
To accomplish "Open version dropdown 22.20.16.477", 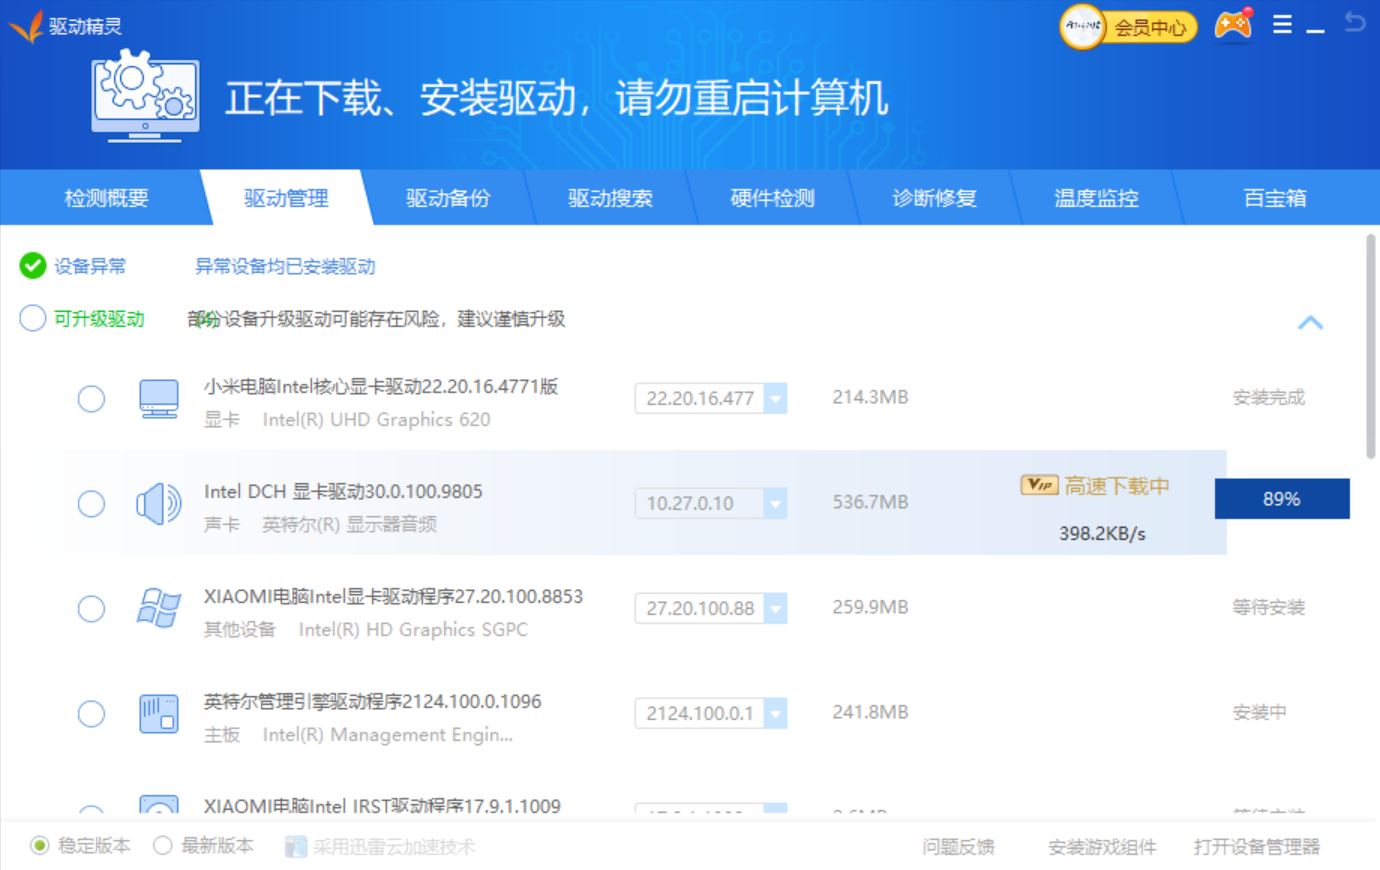I will pos(711,398).
